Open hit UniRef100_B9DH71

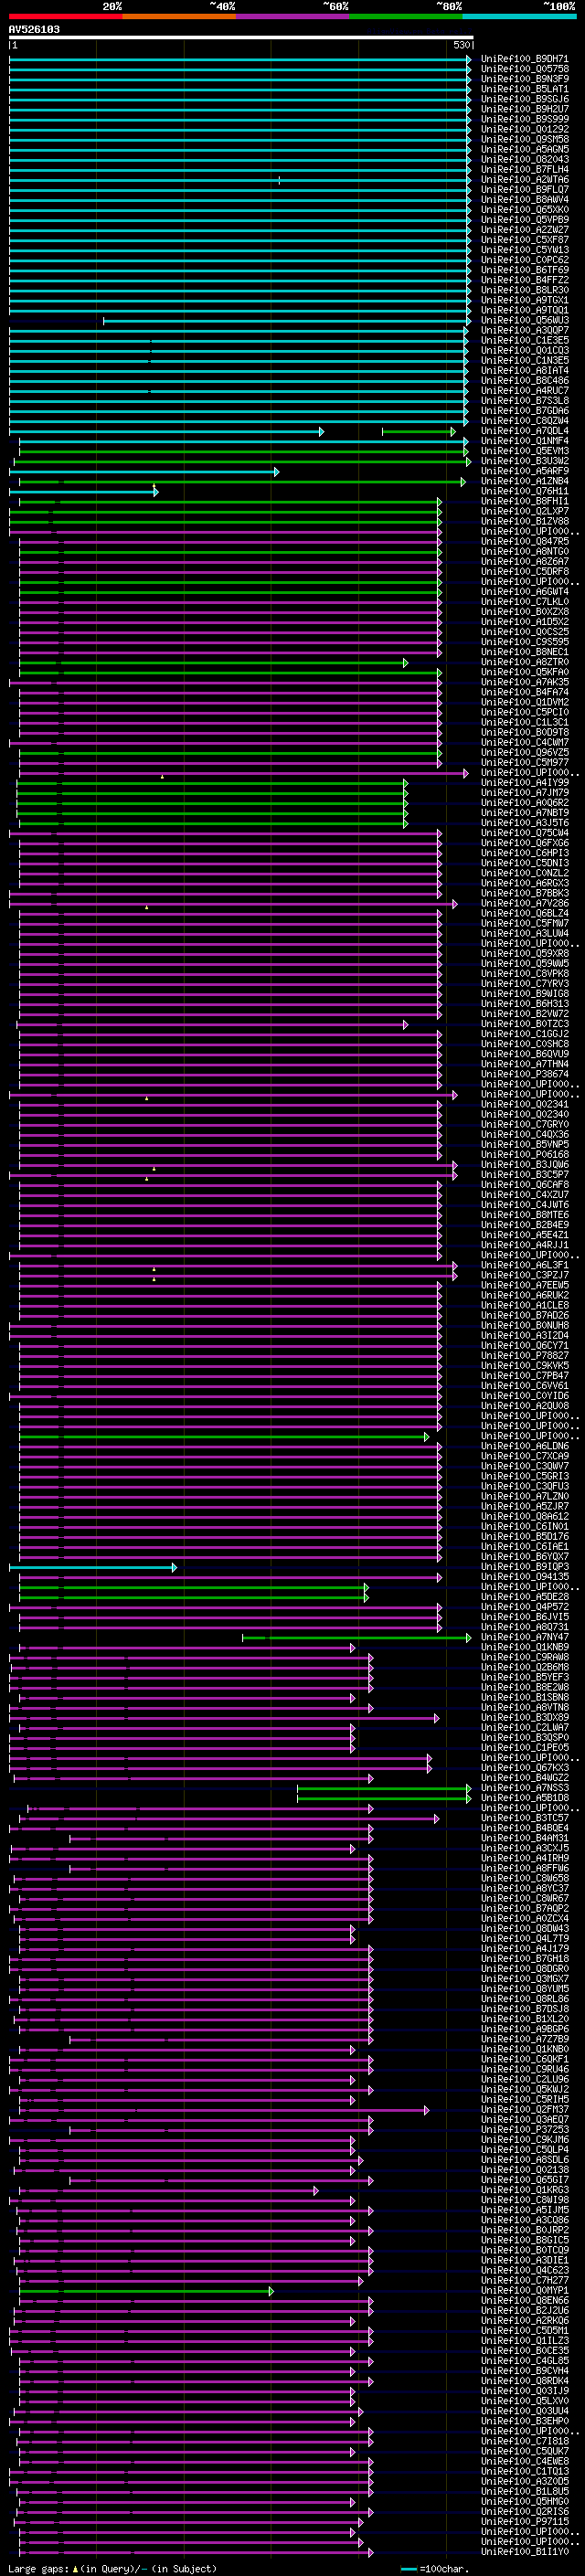tap(525, 59)
